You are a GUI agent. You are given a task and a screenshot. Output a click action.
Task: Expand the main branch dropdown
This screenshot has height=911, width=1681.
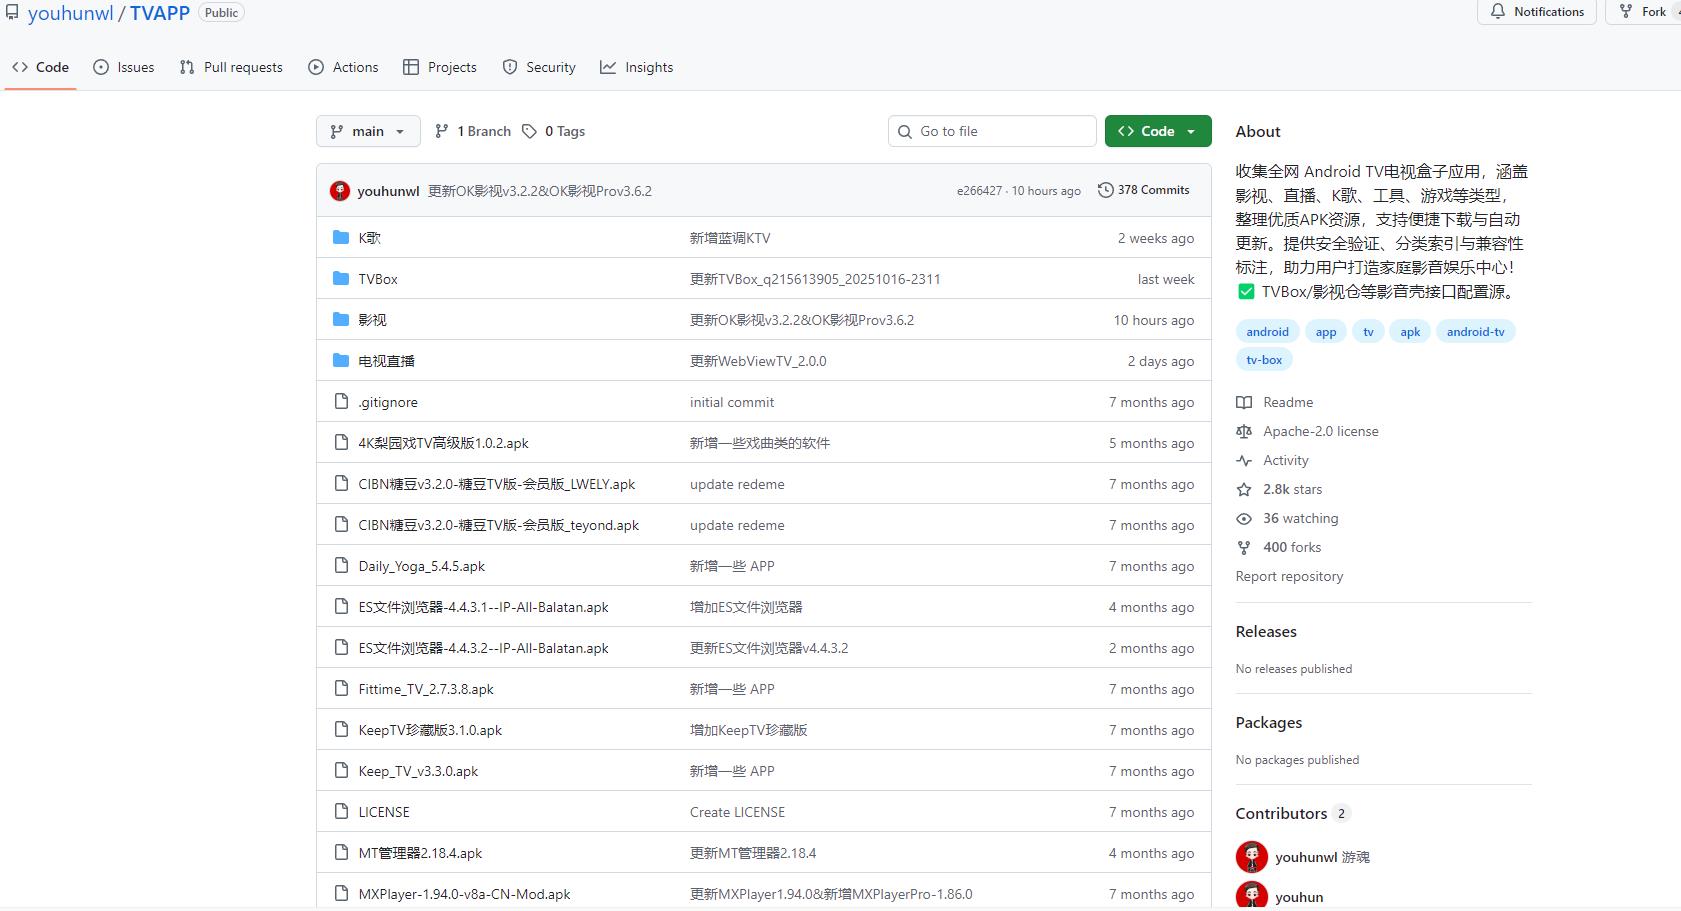click(x=400, y=131)
